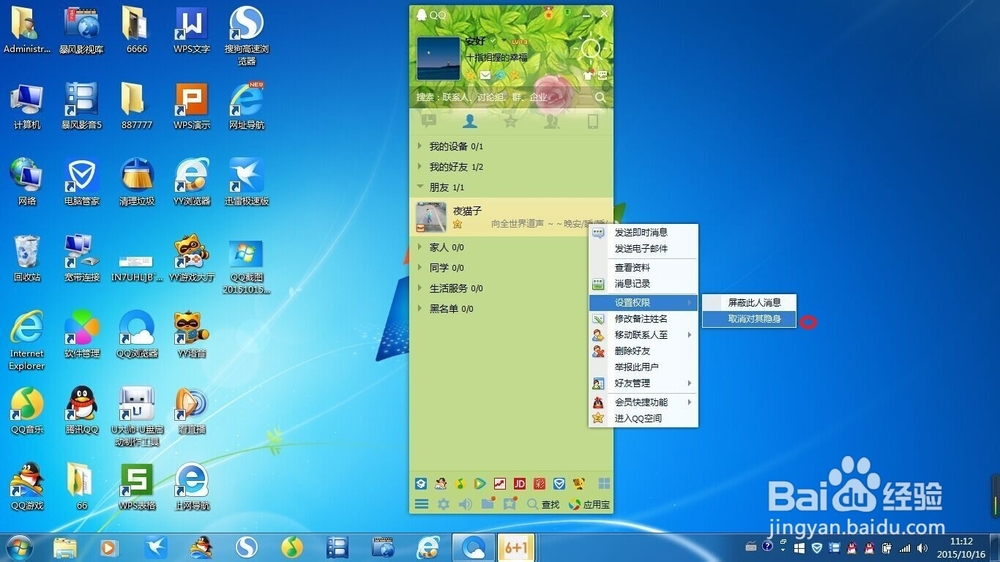This screenshot has height=562, width=1000.
Task: Open the QQ game dog mascot icon
Action: click(x=579, y=484)
